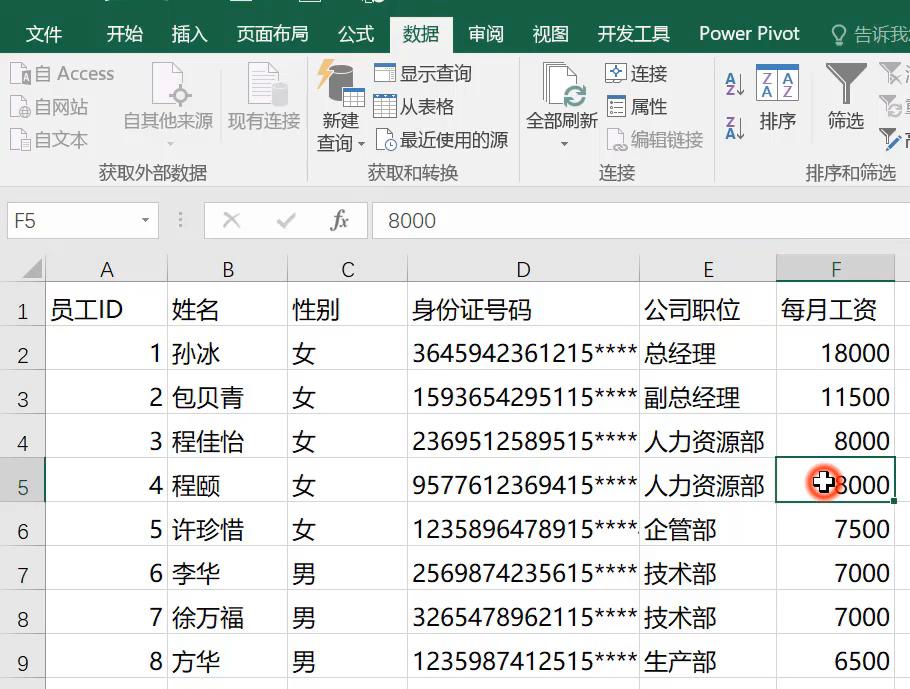Open the 文件 file tab

tap(44, 34)
